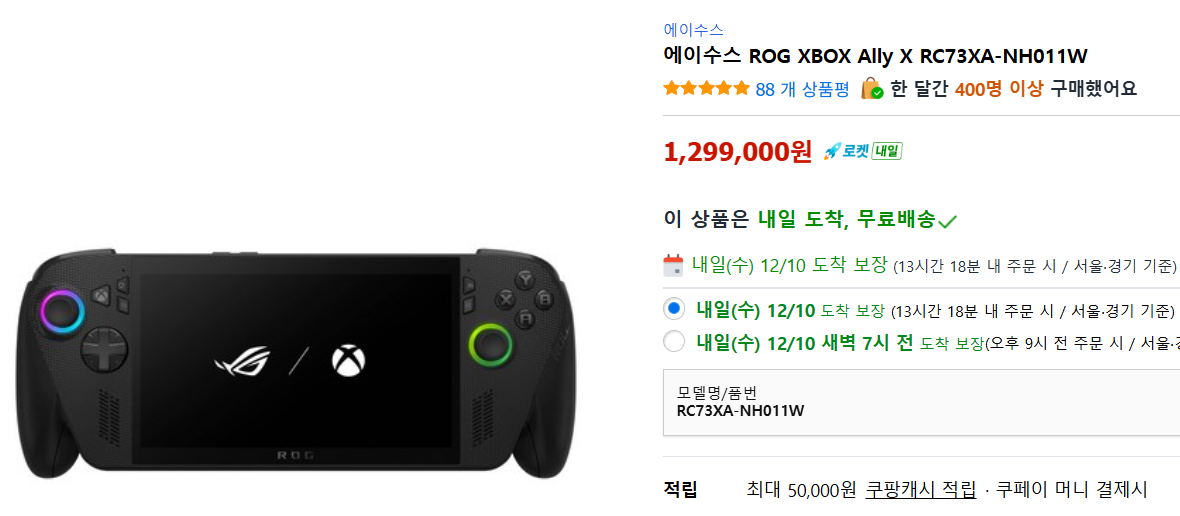
Task: Select the 새벽 7시 전 도착 보장 radio option
Action: [x=674, y=342]
